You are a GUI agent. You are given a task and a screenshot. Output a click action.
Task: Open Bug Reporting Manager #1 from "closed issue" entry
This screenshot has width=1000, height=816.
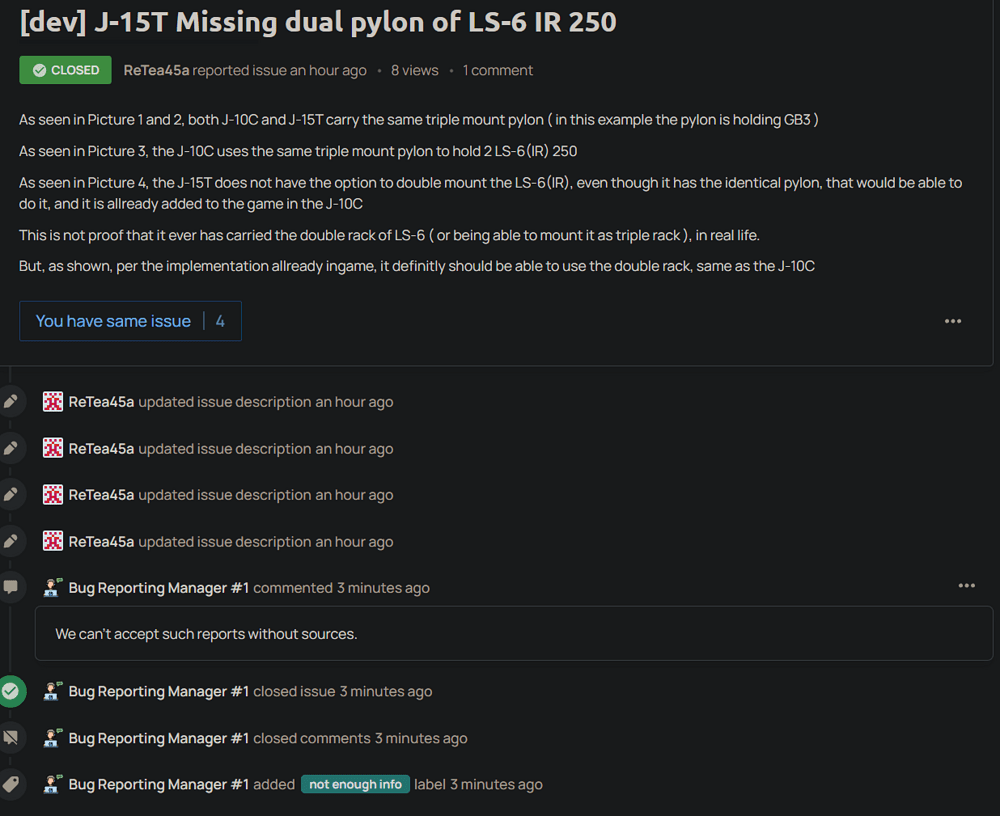pyautogui.click(x=158, y=691)
